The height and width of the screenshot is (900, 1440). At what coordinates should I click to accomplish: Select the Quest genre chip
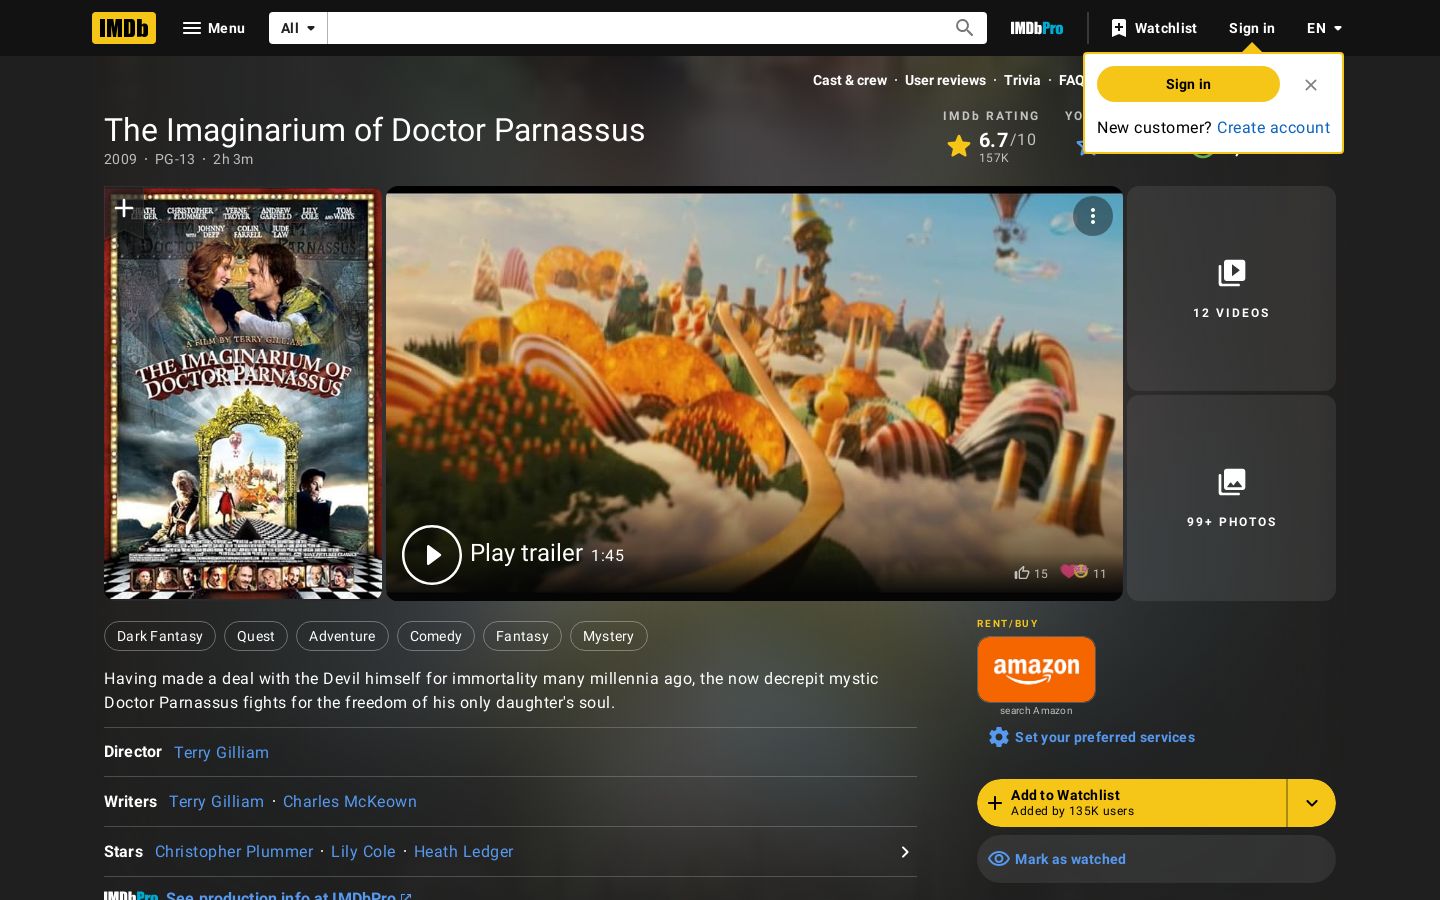point(256,636)
